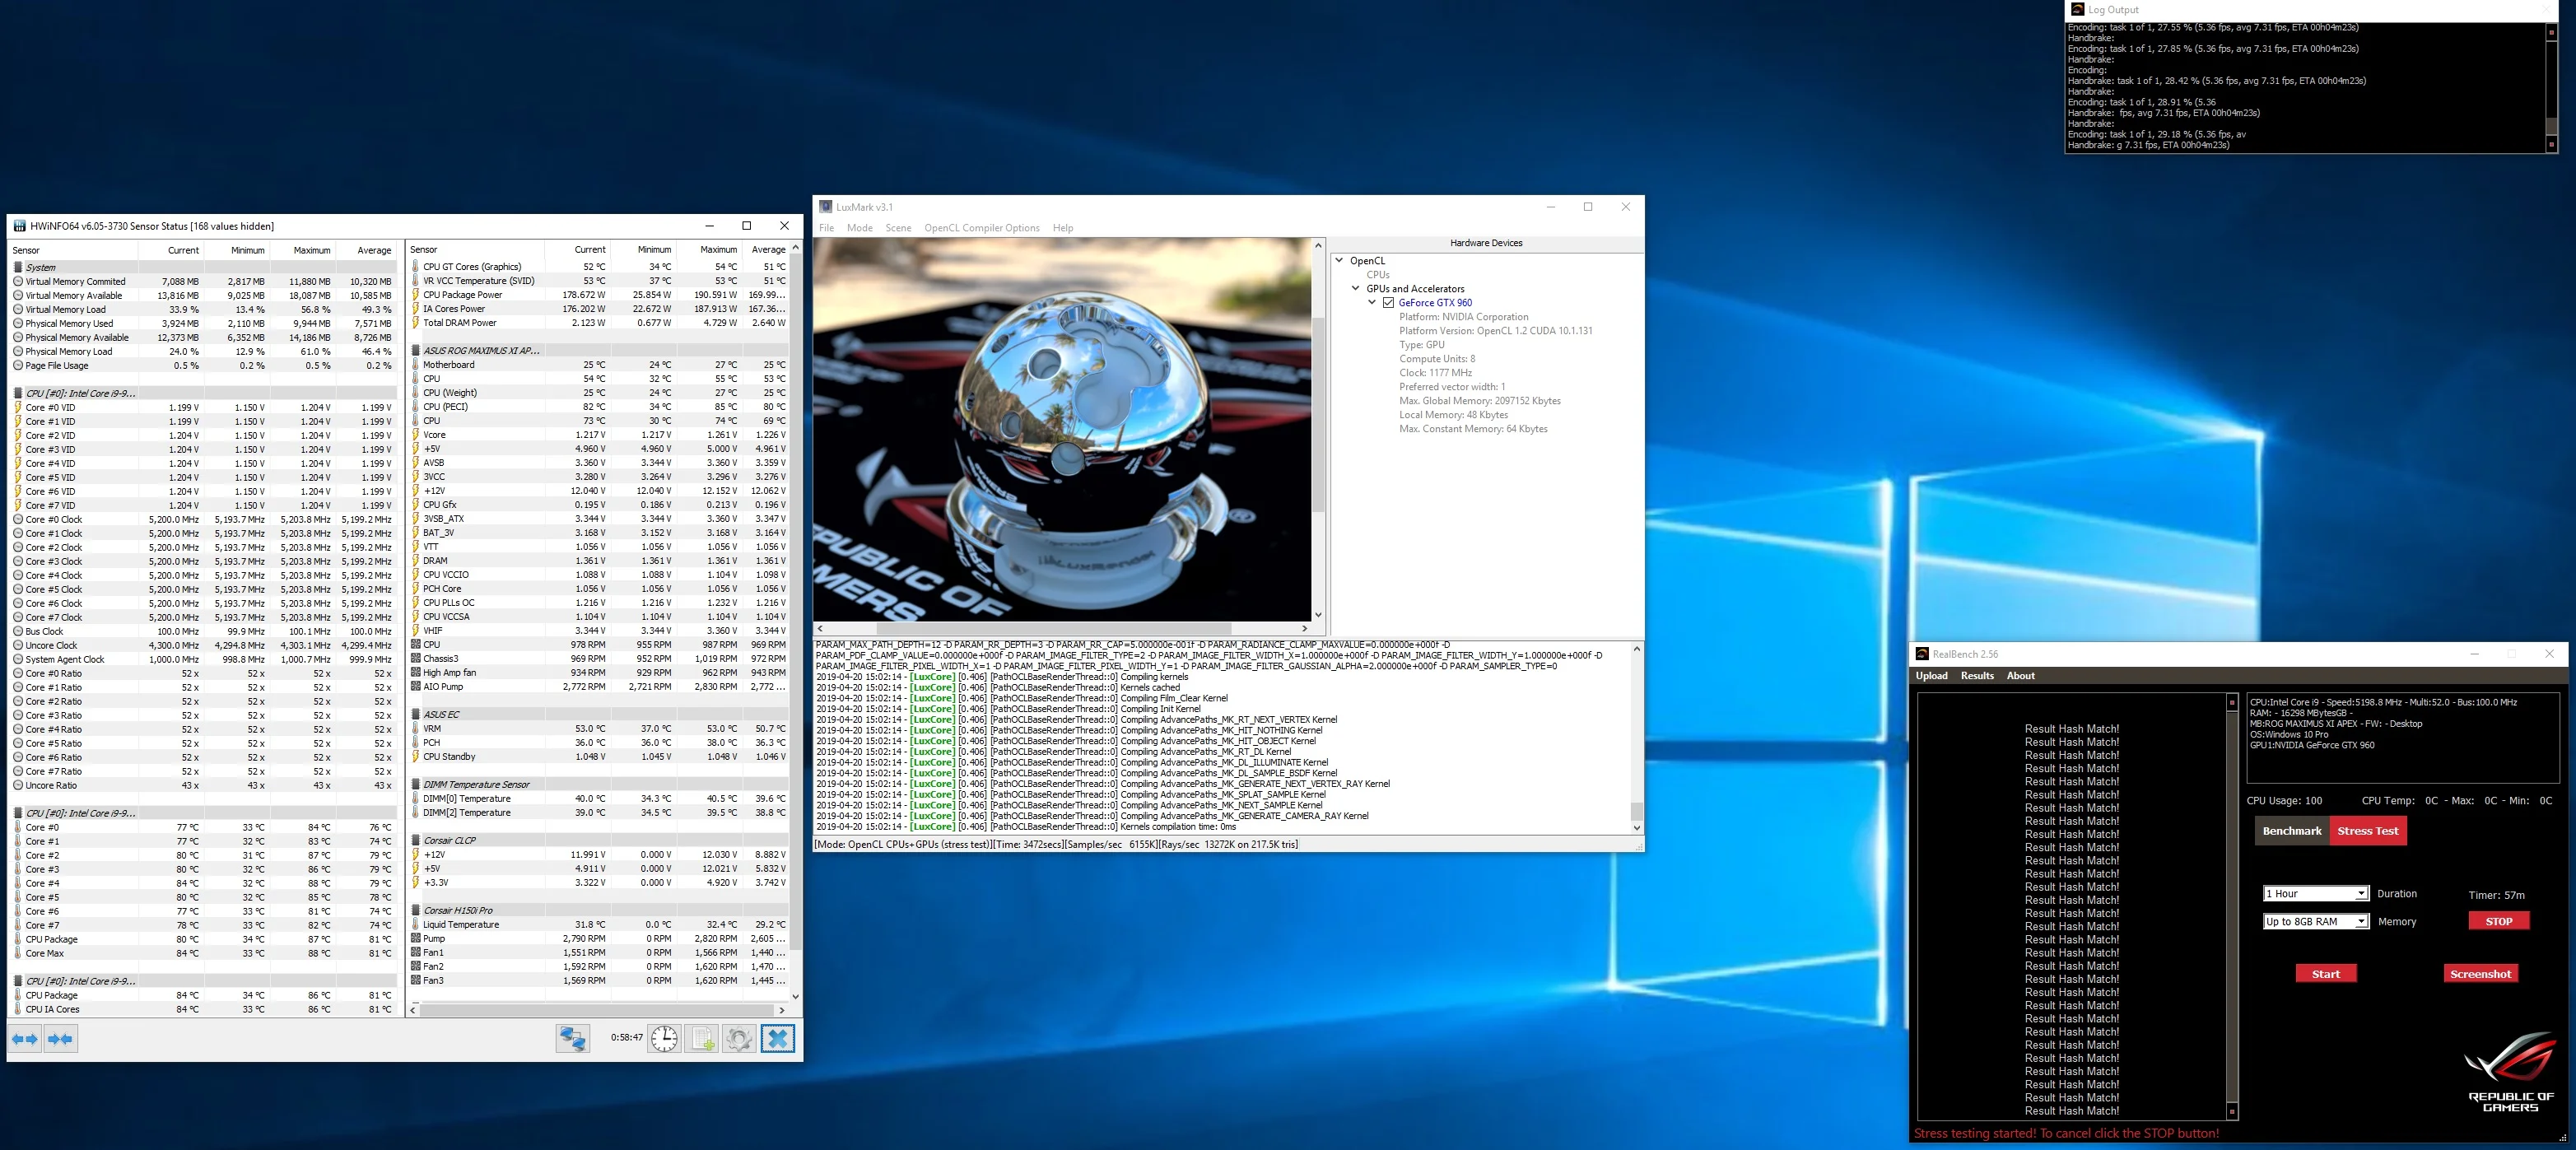Click LuxMark render image horizontal scrollbar
This screenshot has width=2576, height=1150.
tap(1062, 629)
